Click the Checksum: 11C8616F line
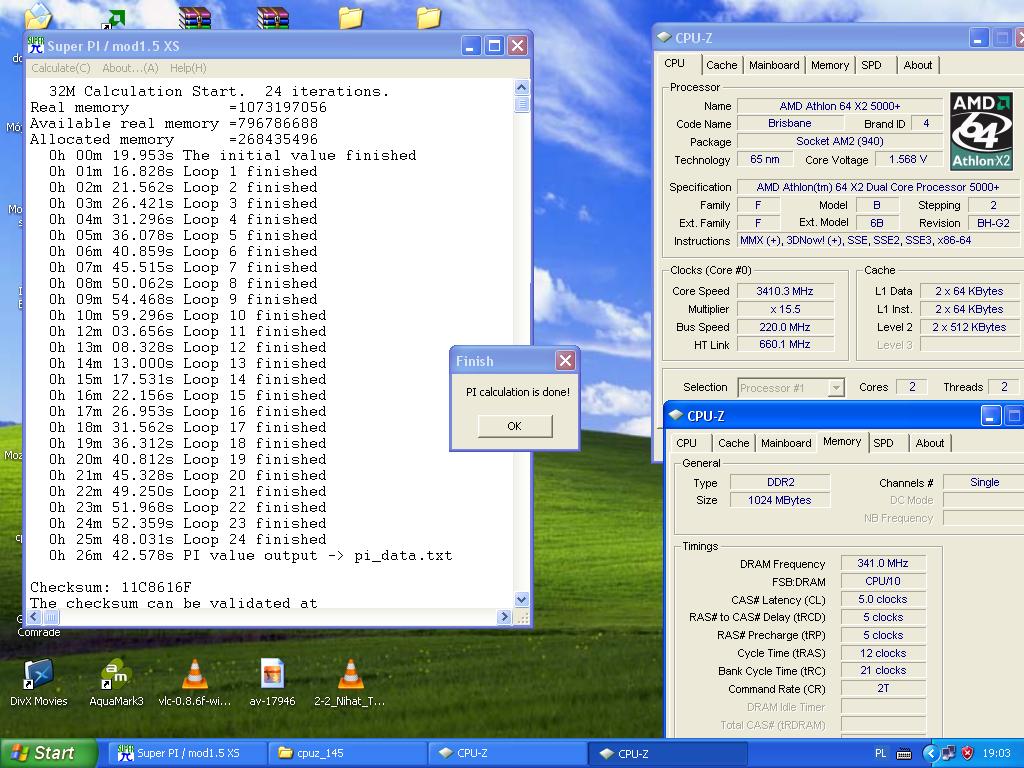 pos(111,587)
